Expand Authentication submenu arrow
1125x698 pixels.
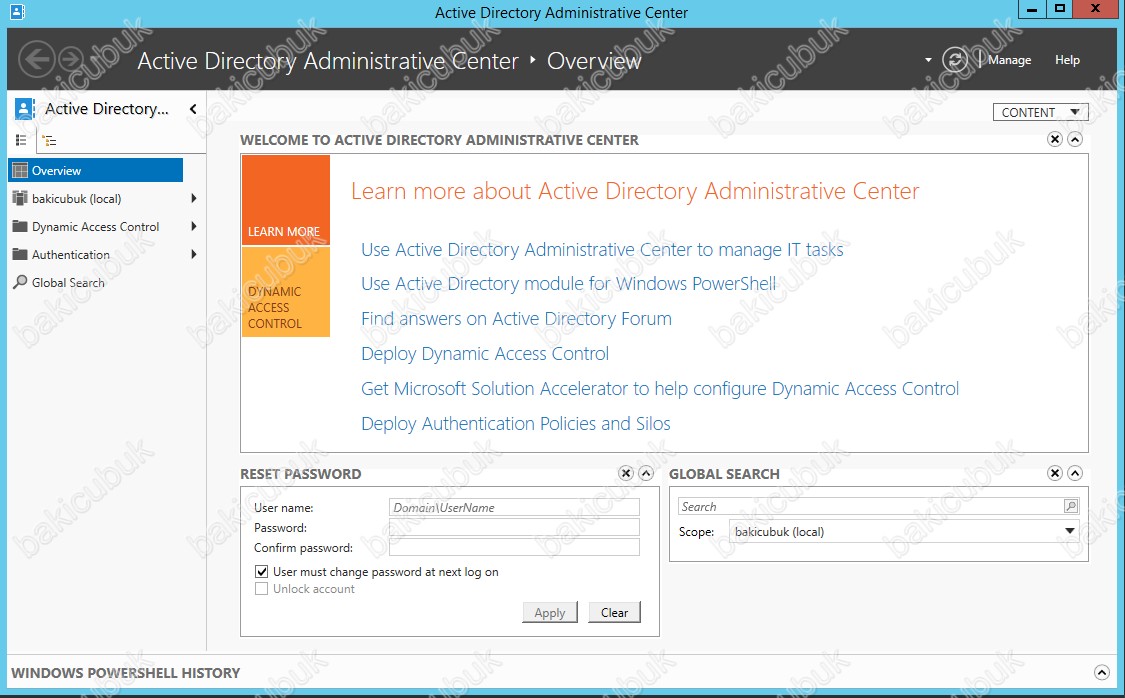pos(194,254)
